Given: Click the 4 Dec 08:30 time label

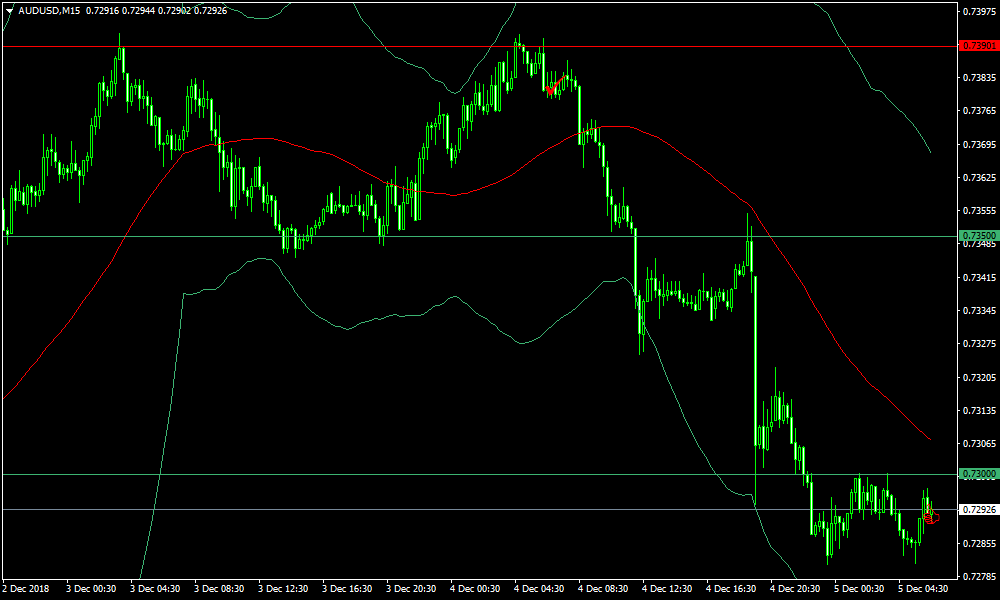Looking at the screenshot, I should click(603, 589).
